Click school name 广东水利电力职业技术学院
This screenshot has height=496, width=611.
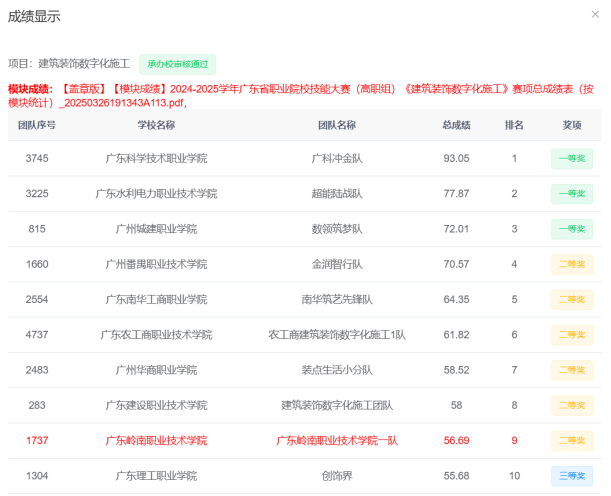[156, 194]
